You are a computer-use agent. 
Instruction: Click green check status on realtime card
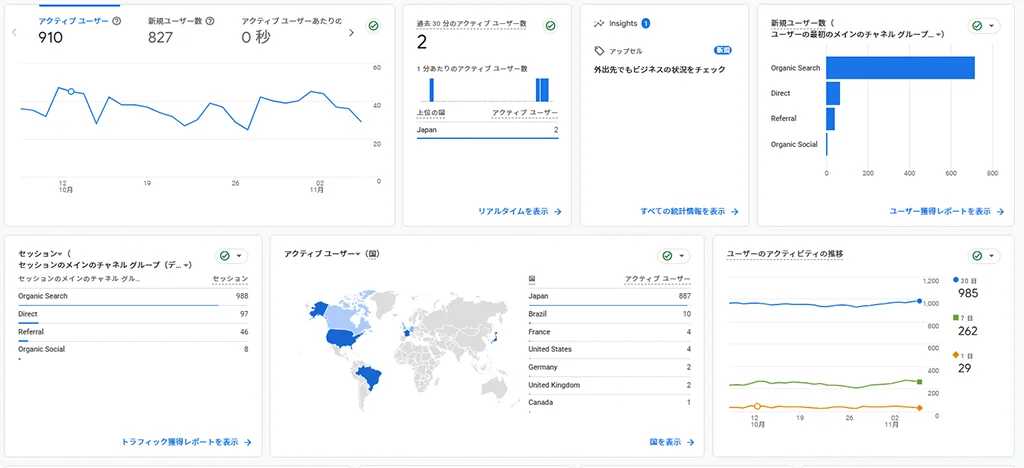point(550,25)
